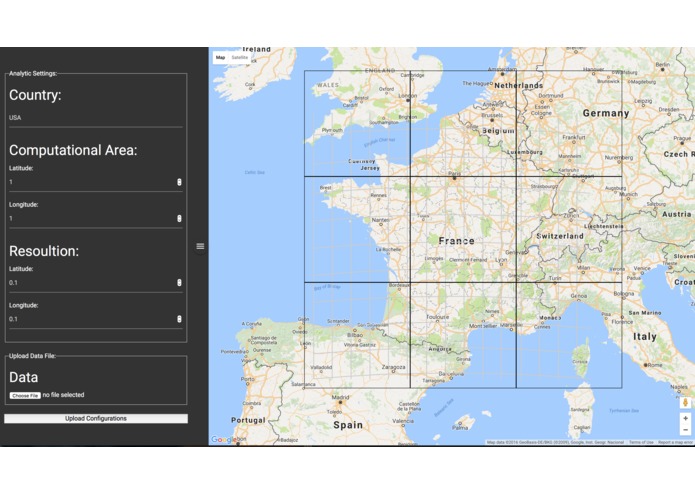695x494 pixels.
Task: Focus Computational Area Longitude field
Action: click(x=96, y=218)
